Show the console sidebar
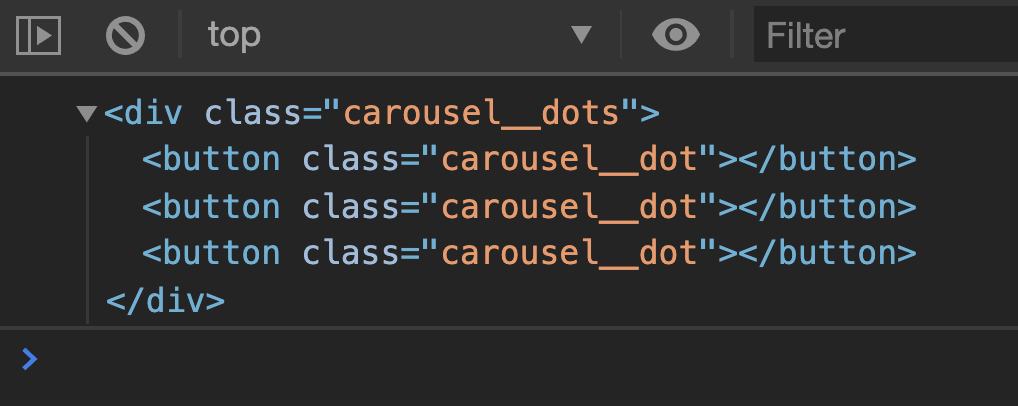The height and width of the screenshot is (406, 1018). pyautogui.click(x=39, y=36)
